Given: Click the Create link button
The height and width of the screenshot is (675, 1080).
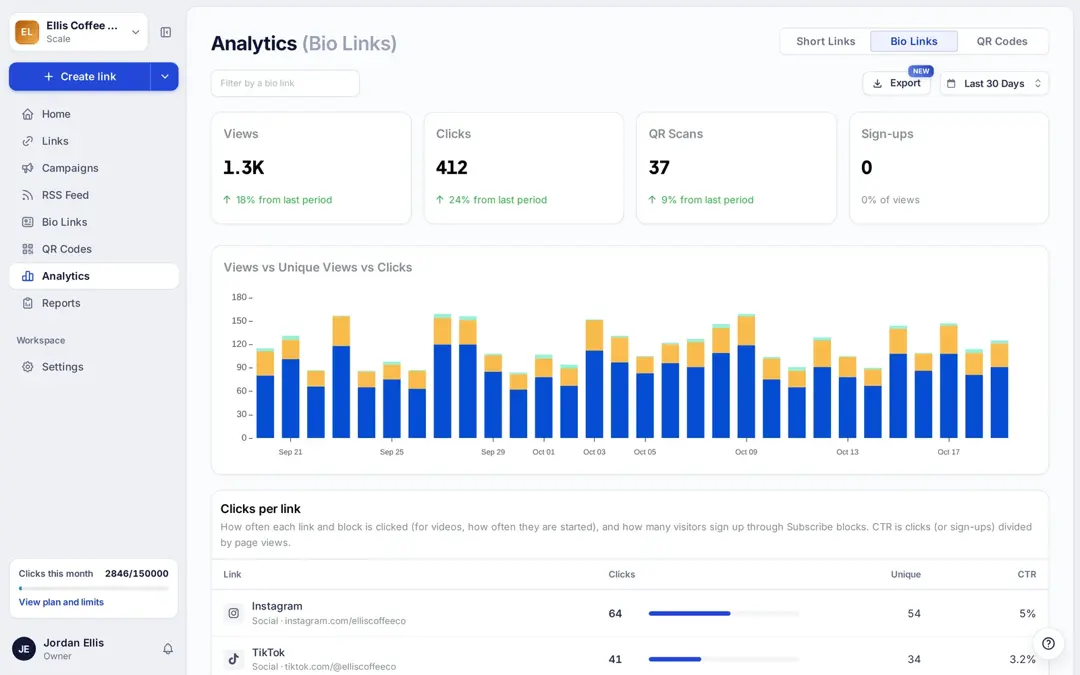Looking at the screenshot, I should pyautogui.click(x=80, y=76).
